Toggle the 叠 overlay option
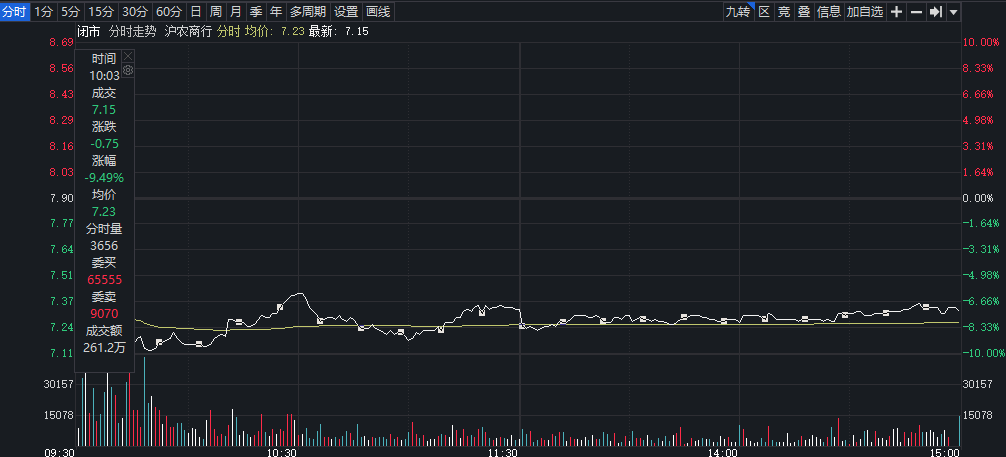The height and width of the screenshot is (457, 1006). [803, 12]
